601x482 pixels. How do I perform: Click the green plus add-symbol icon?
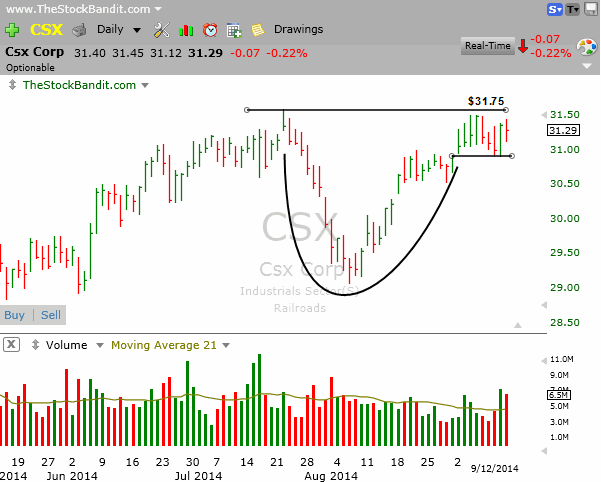(11, 30)
